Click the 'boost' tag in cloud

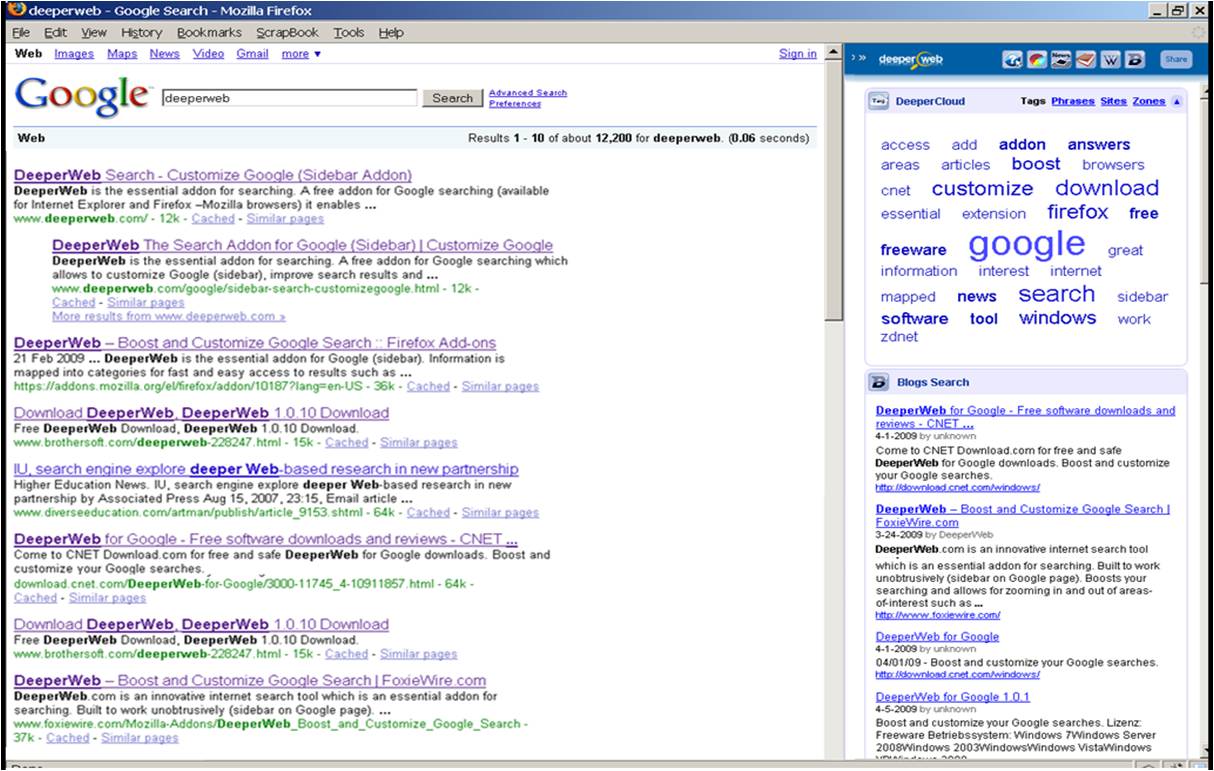point(1036,164)
